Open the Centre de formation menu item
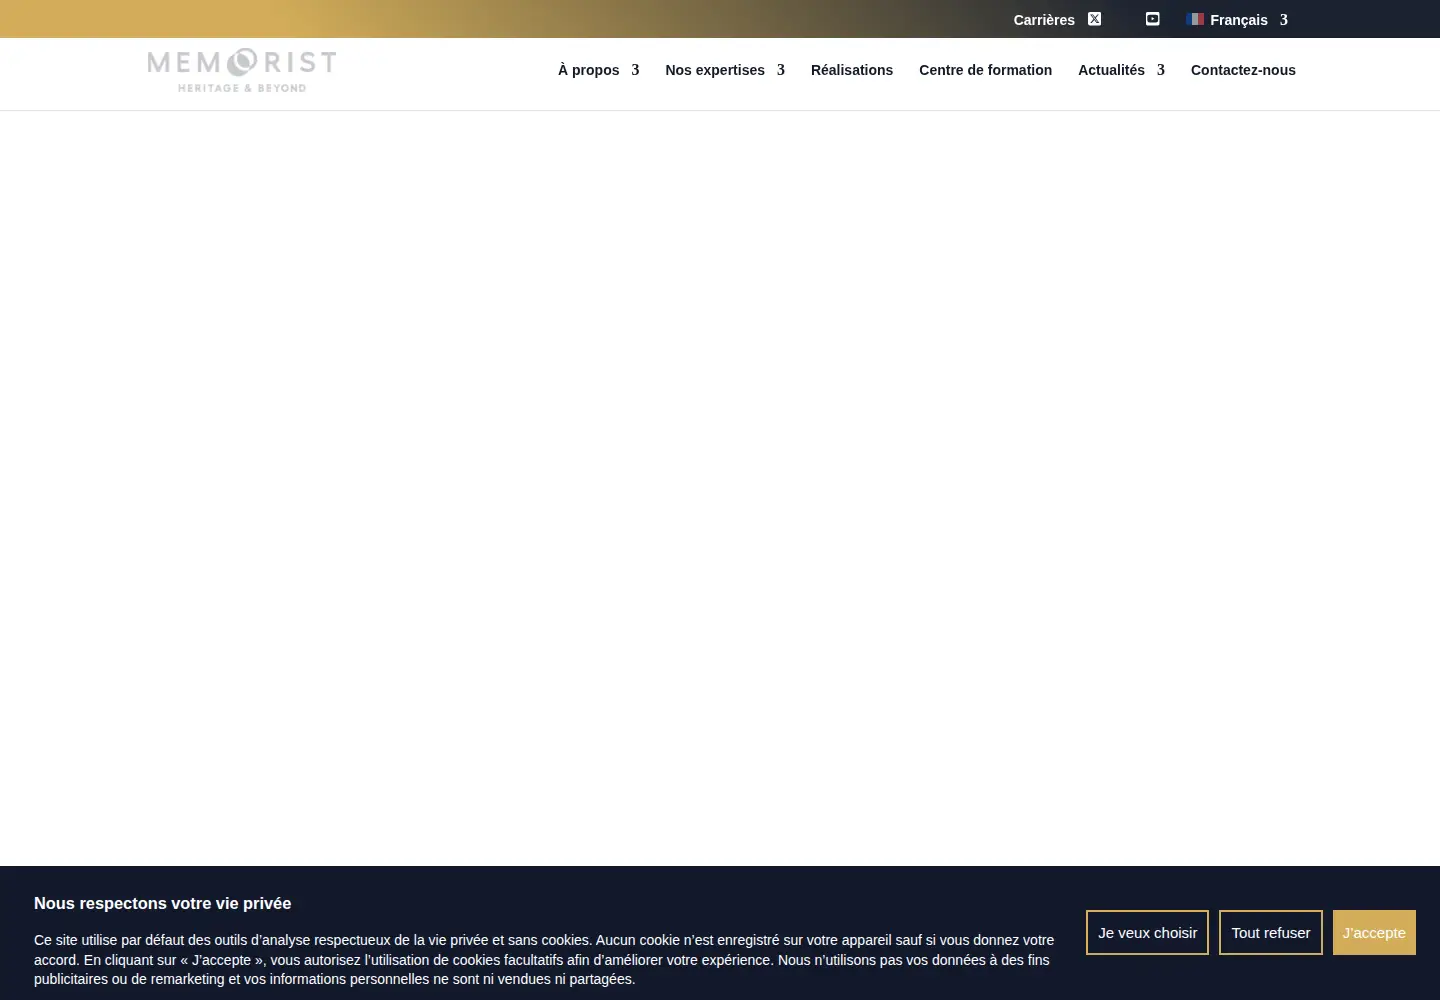 (x=985, y=70)
